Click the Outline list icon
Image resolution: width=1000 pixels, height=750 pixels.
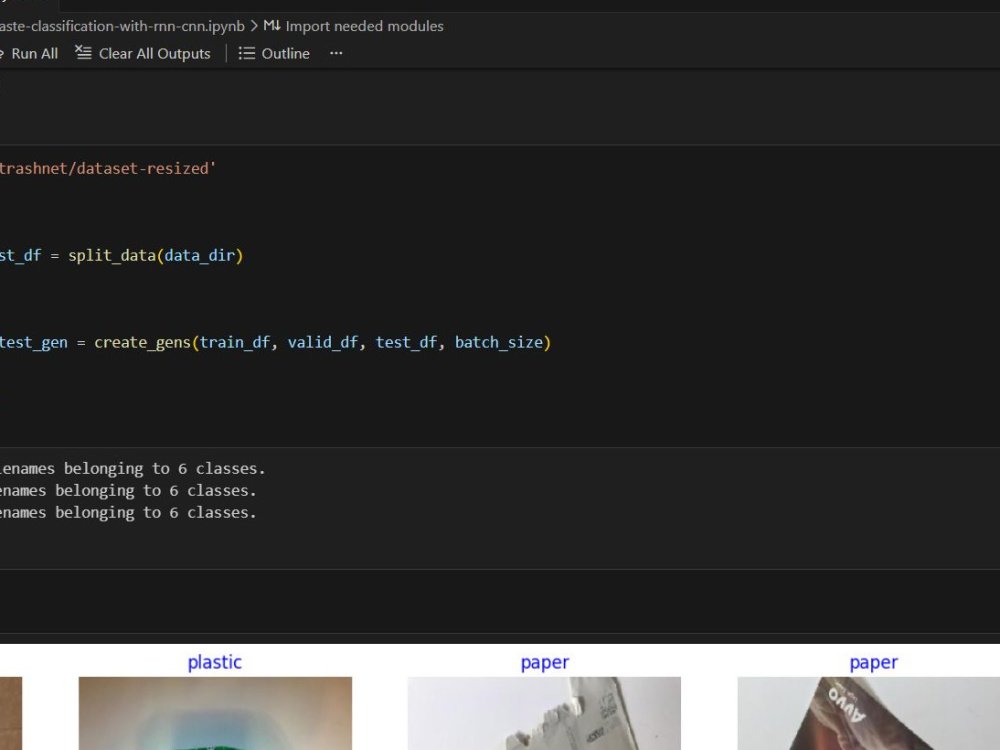click(246, 54)
